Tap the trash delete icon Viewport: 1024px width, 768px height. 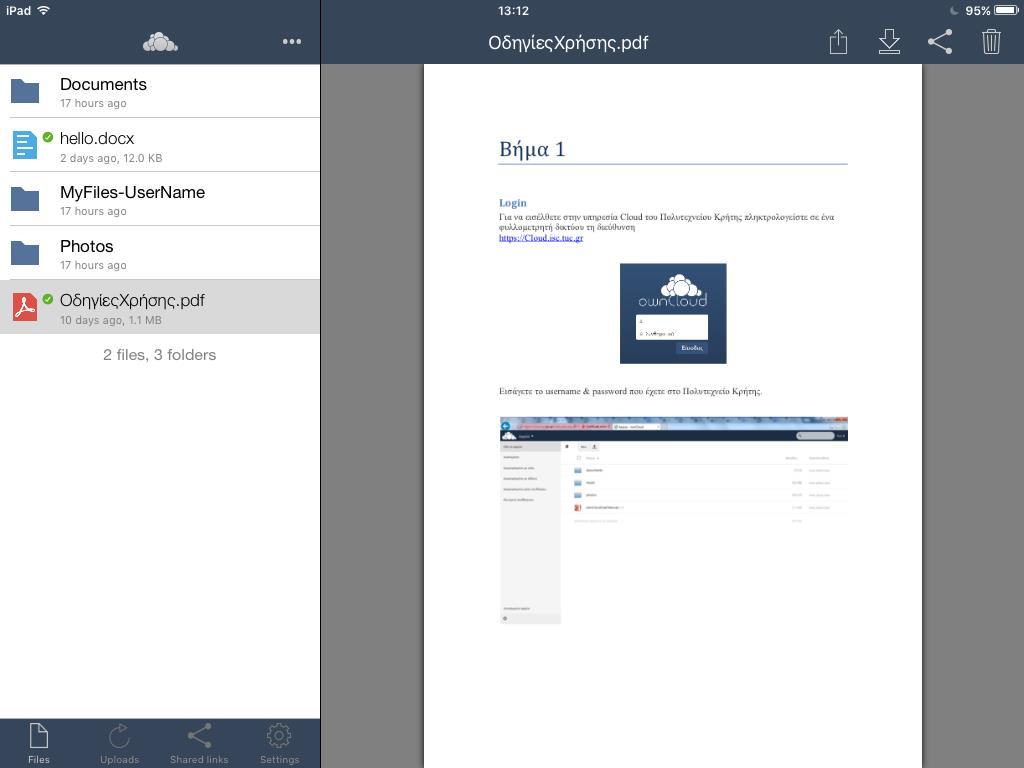pos(991,42)
